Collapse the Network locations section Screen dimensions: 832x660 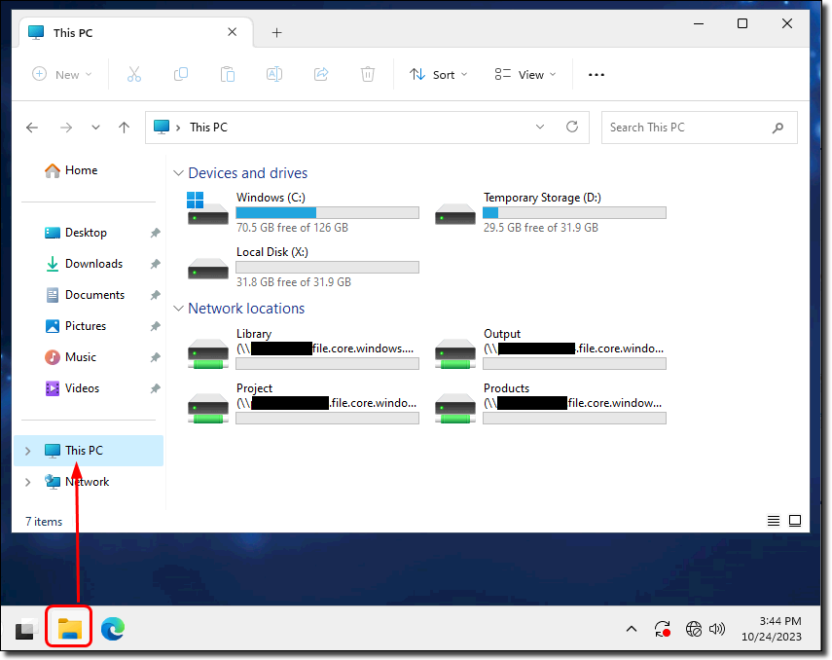click(178, 308)
